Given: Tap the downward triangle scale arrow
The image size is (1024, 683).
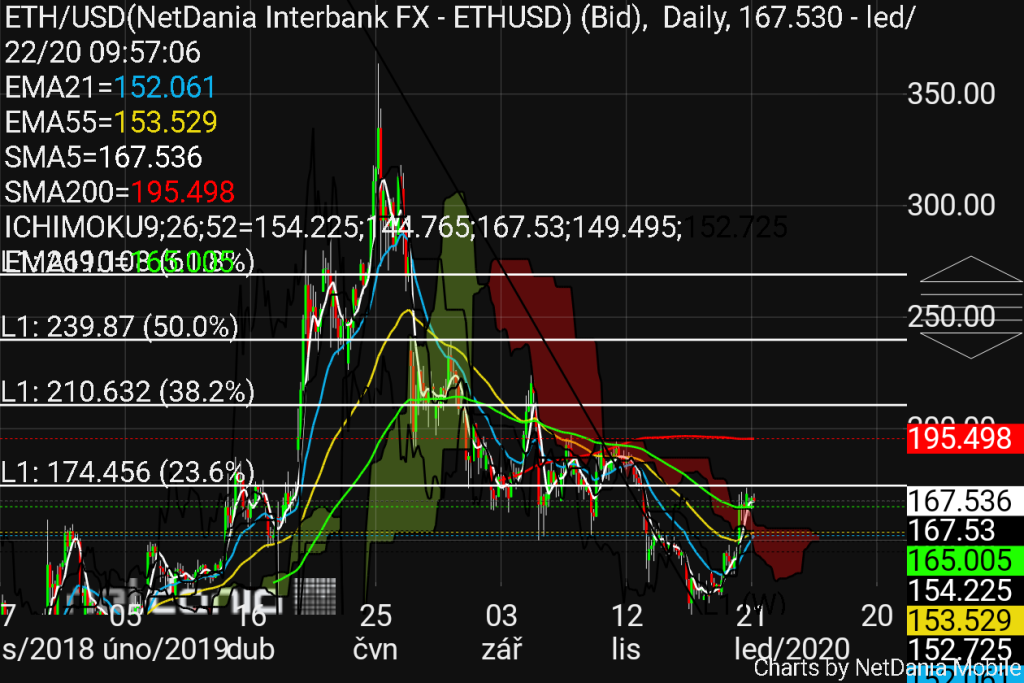Looking at the screenshot, I should (x=970, y=345).
